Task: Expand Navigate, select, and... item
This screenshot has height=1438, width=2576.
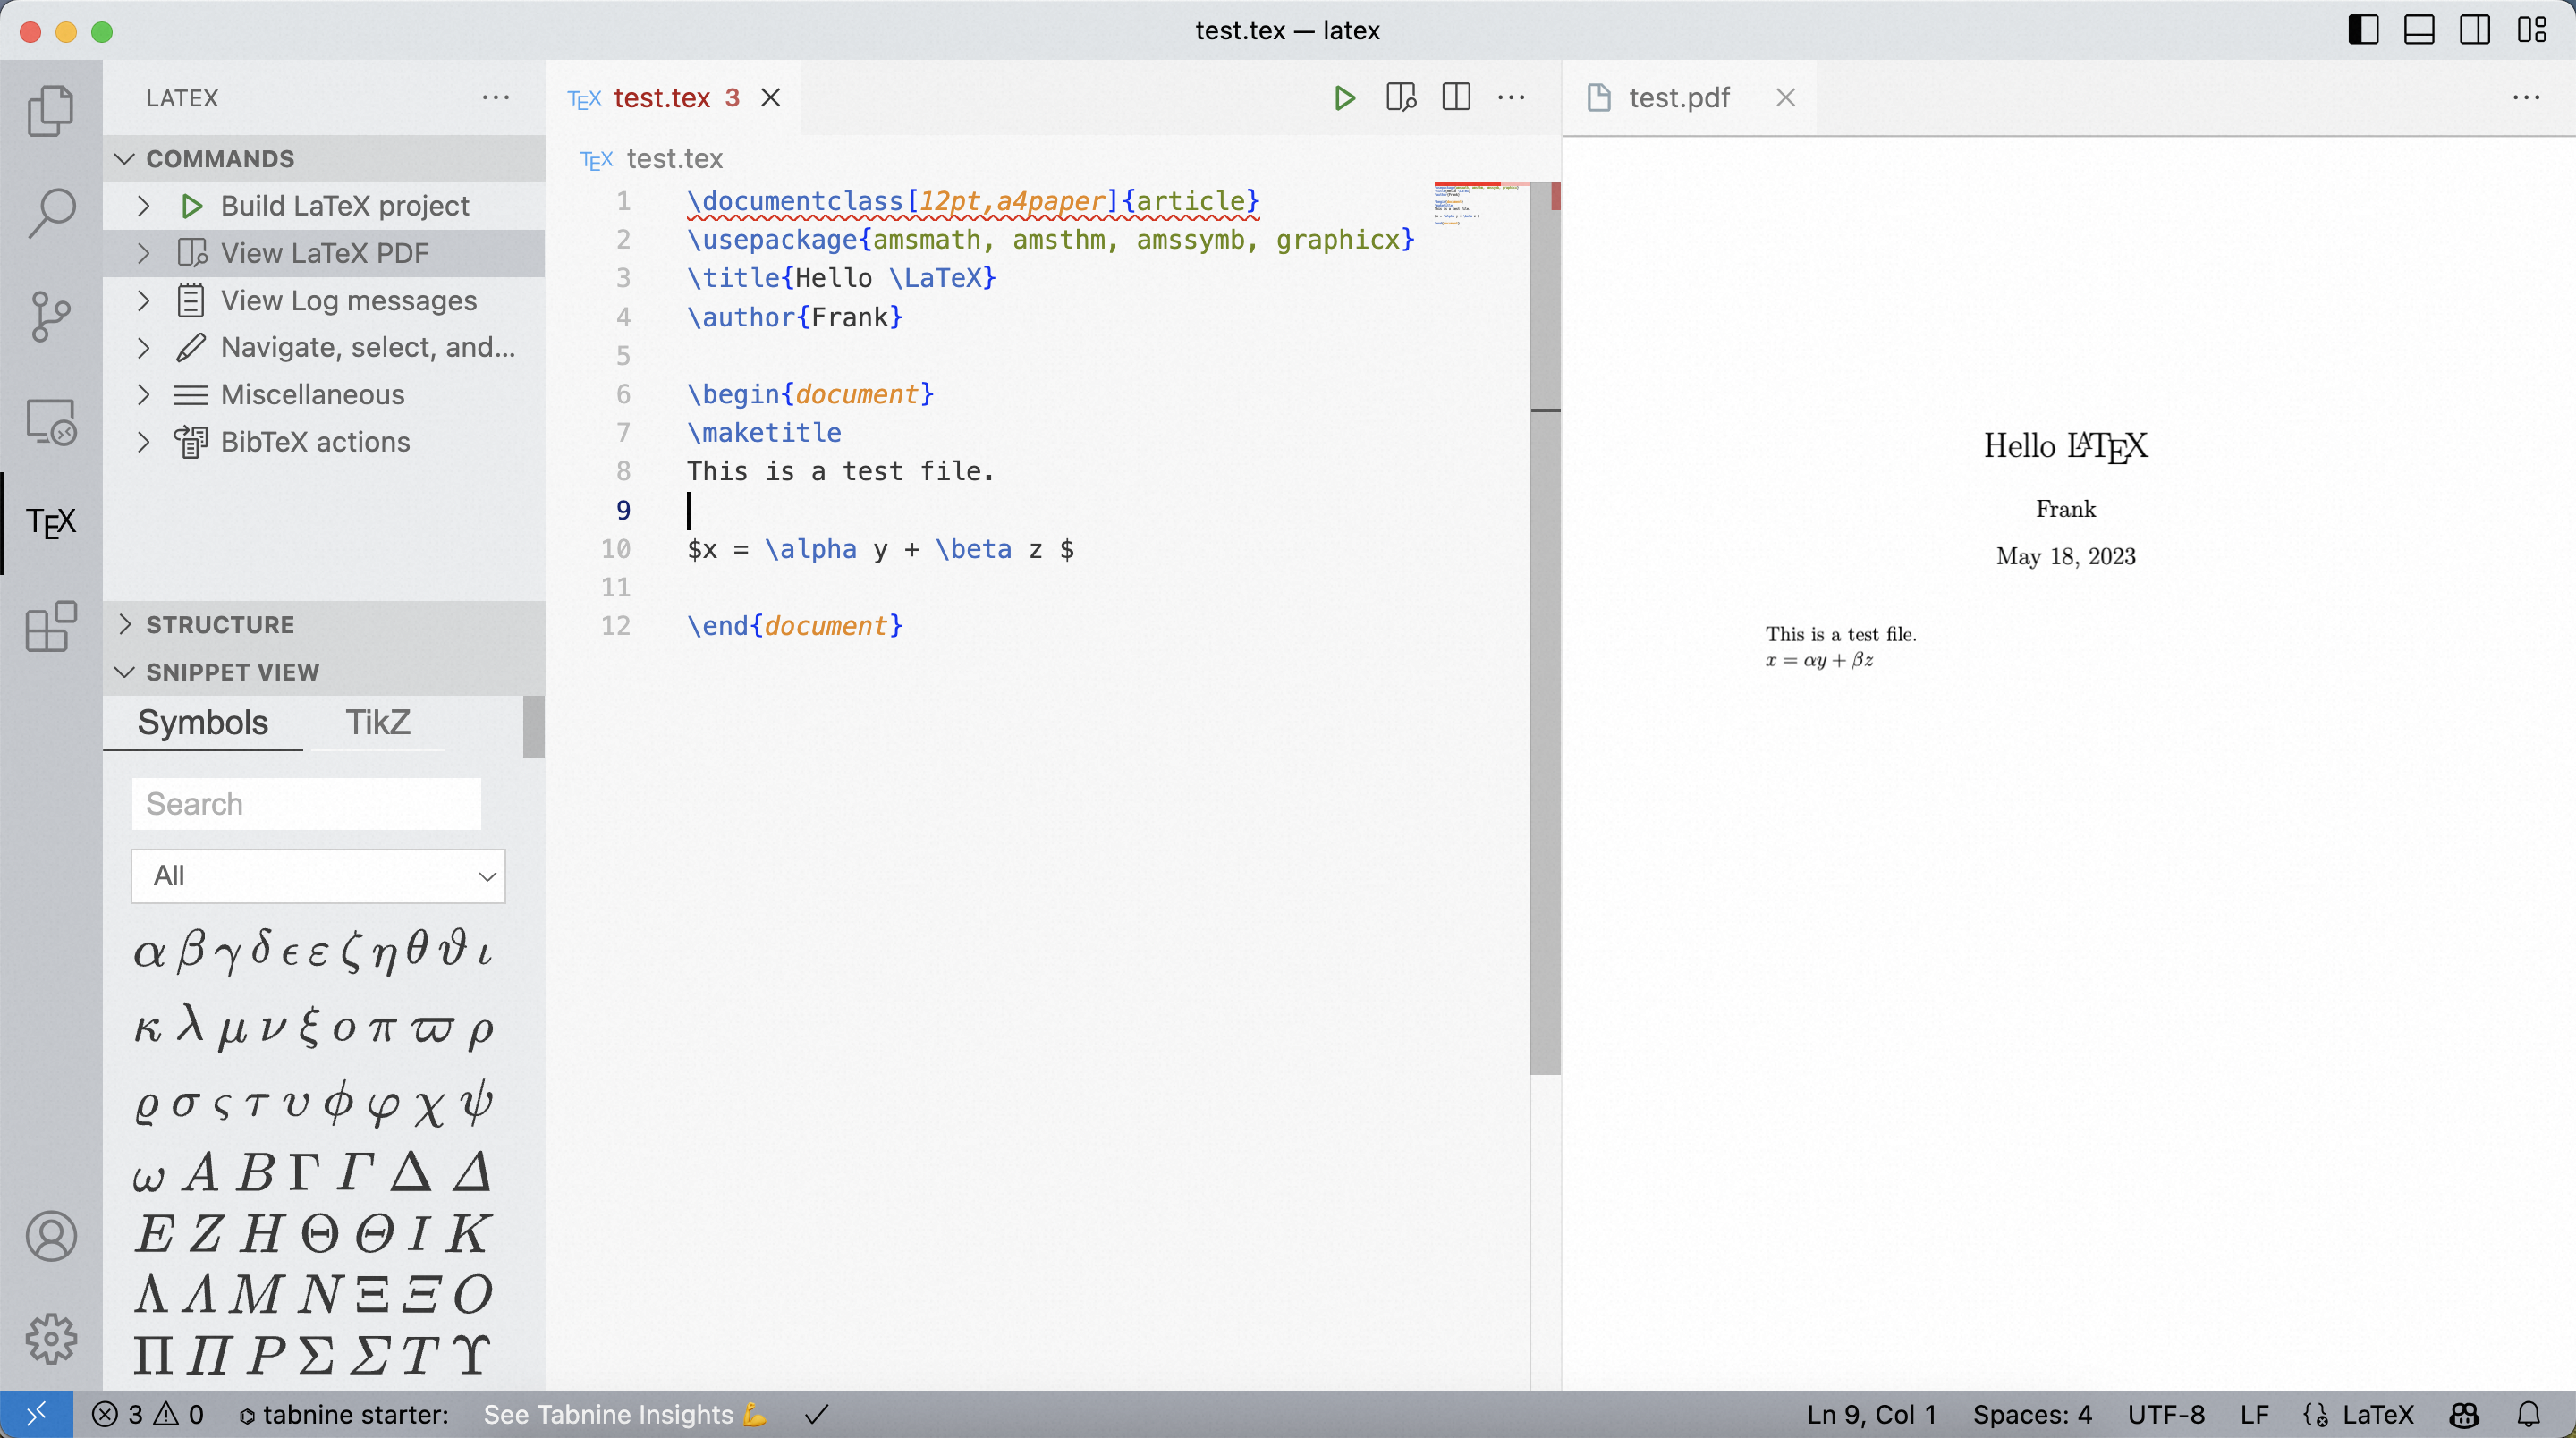Action: coord(324,347)
